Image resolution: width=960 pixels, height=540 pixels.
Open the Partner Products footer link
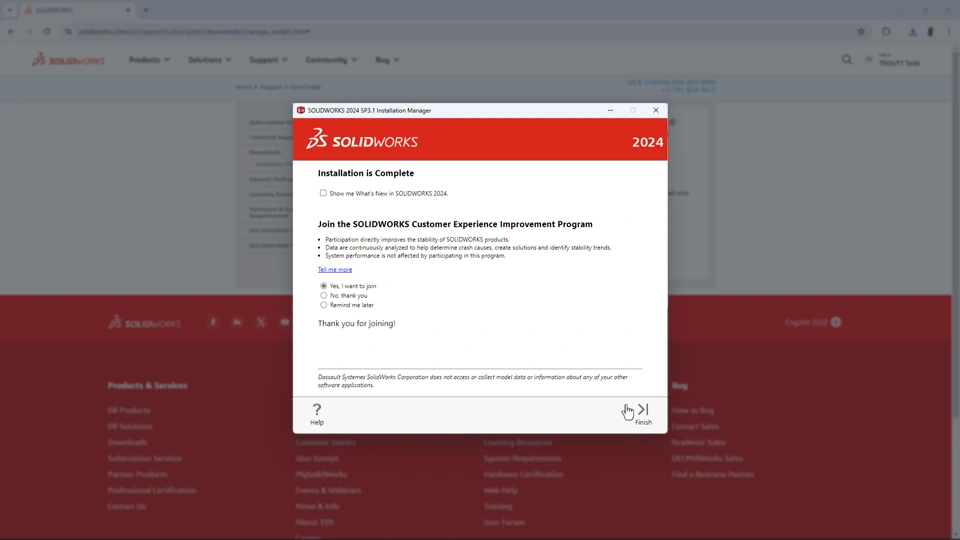137,474
